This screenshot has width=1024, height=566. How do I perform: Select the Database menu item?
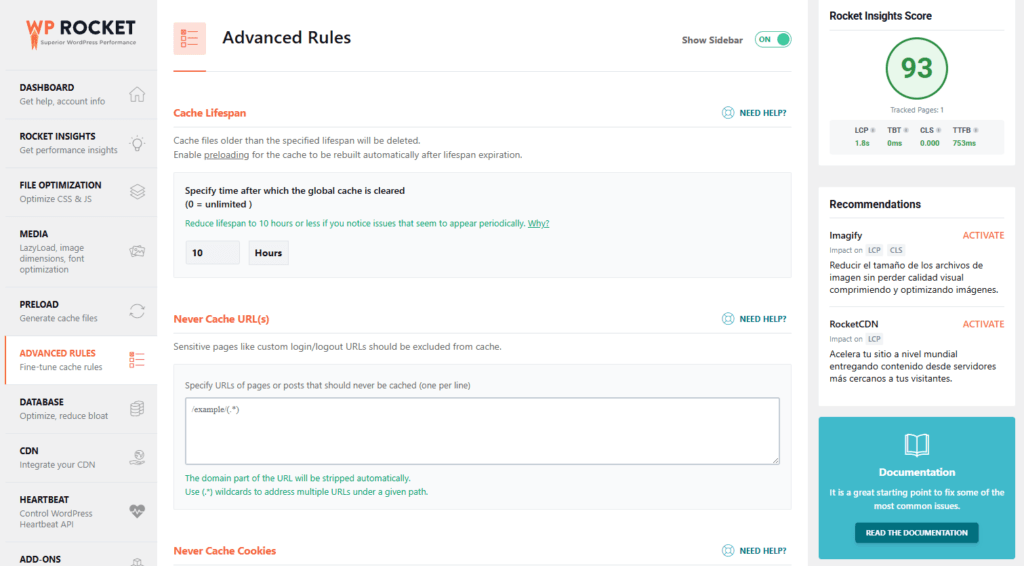pos(81,409)
